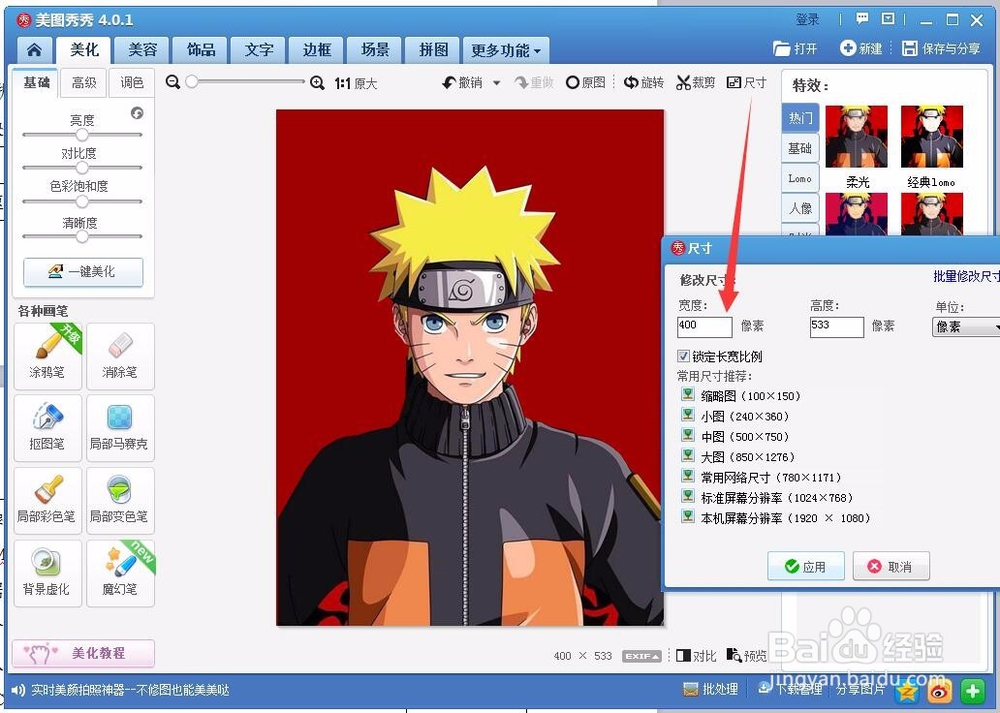Click the 一键美化 button
This screenshot has height=713, width=1000.
coord(83,272)
